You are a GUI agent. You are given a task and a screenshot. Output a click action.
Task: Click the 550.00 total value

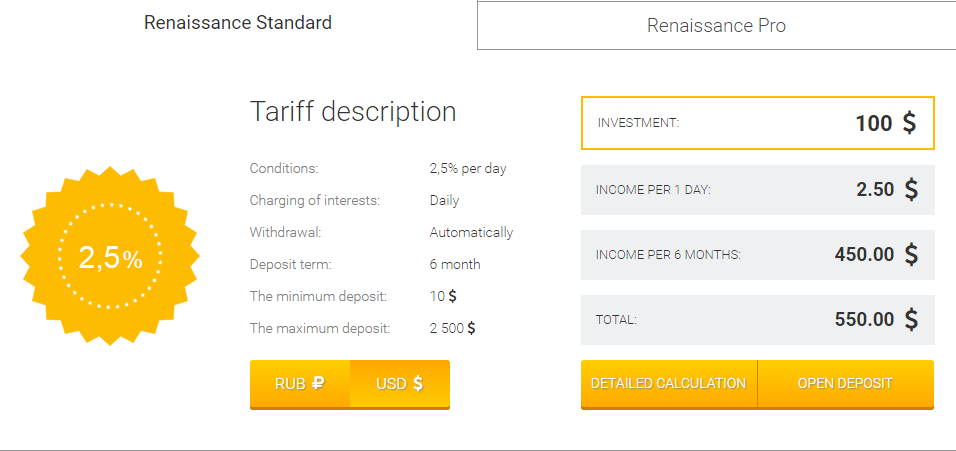[864, 320]
